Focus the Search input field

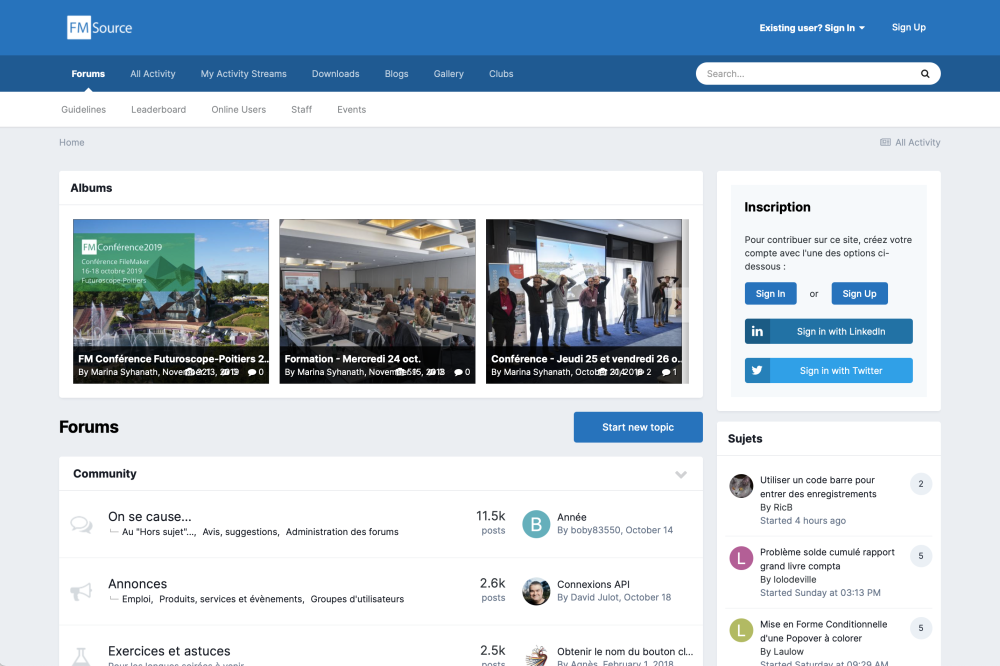pos(805,74)
